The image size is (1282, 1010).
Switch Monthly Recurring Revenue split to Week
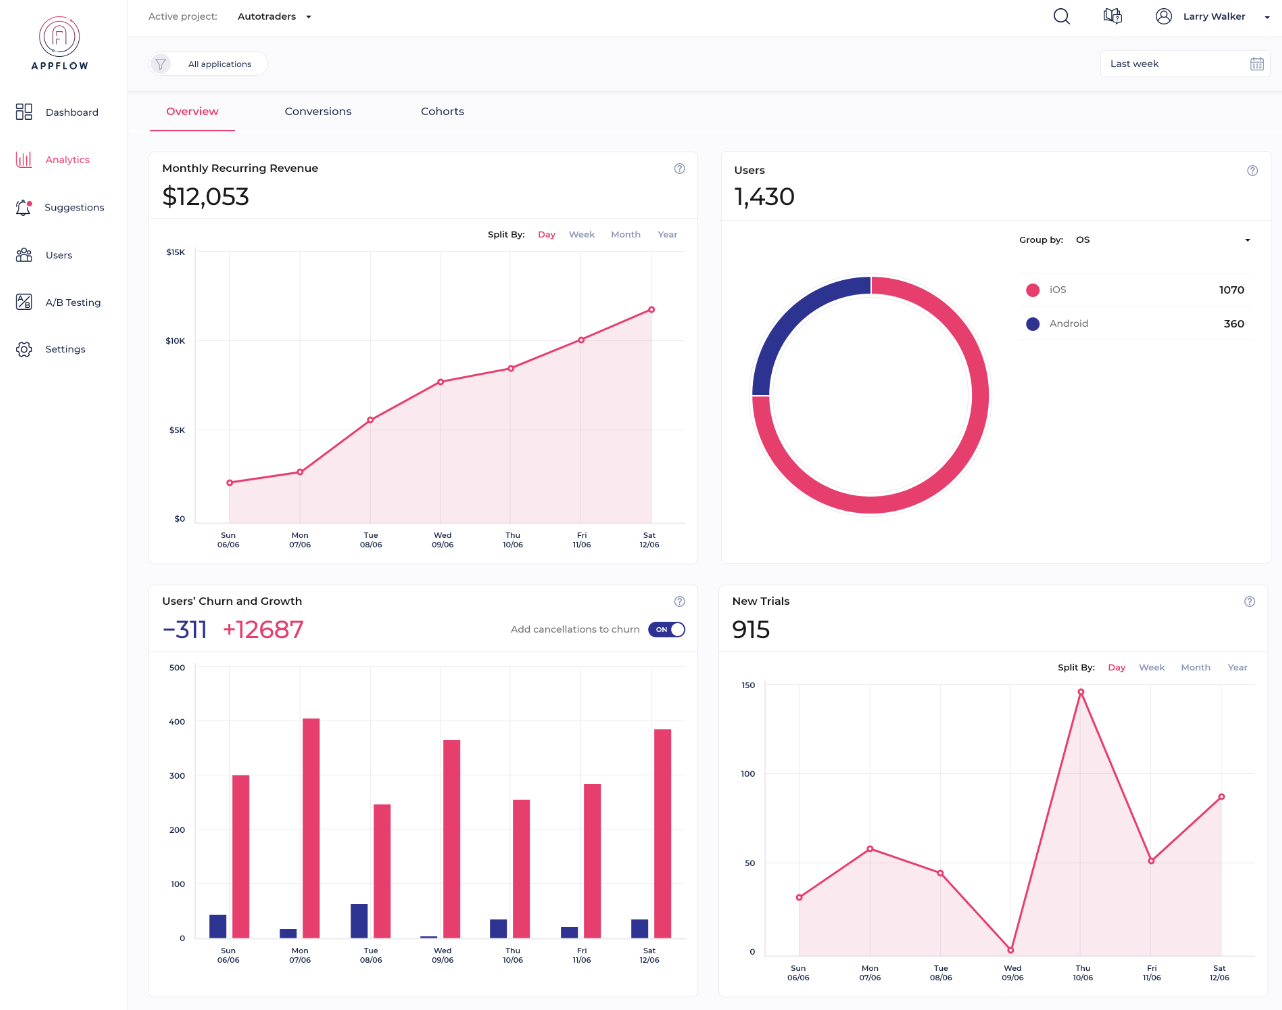click(581, 234)
